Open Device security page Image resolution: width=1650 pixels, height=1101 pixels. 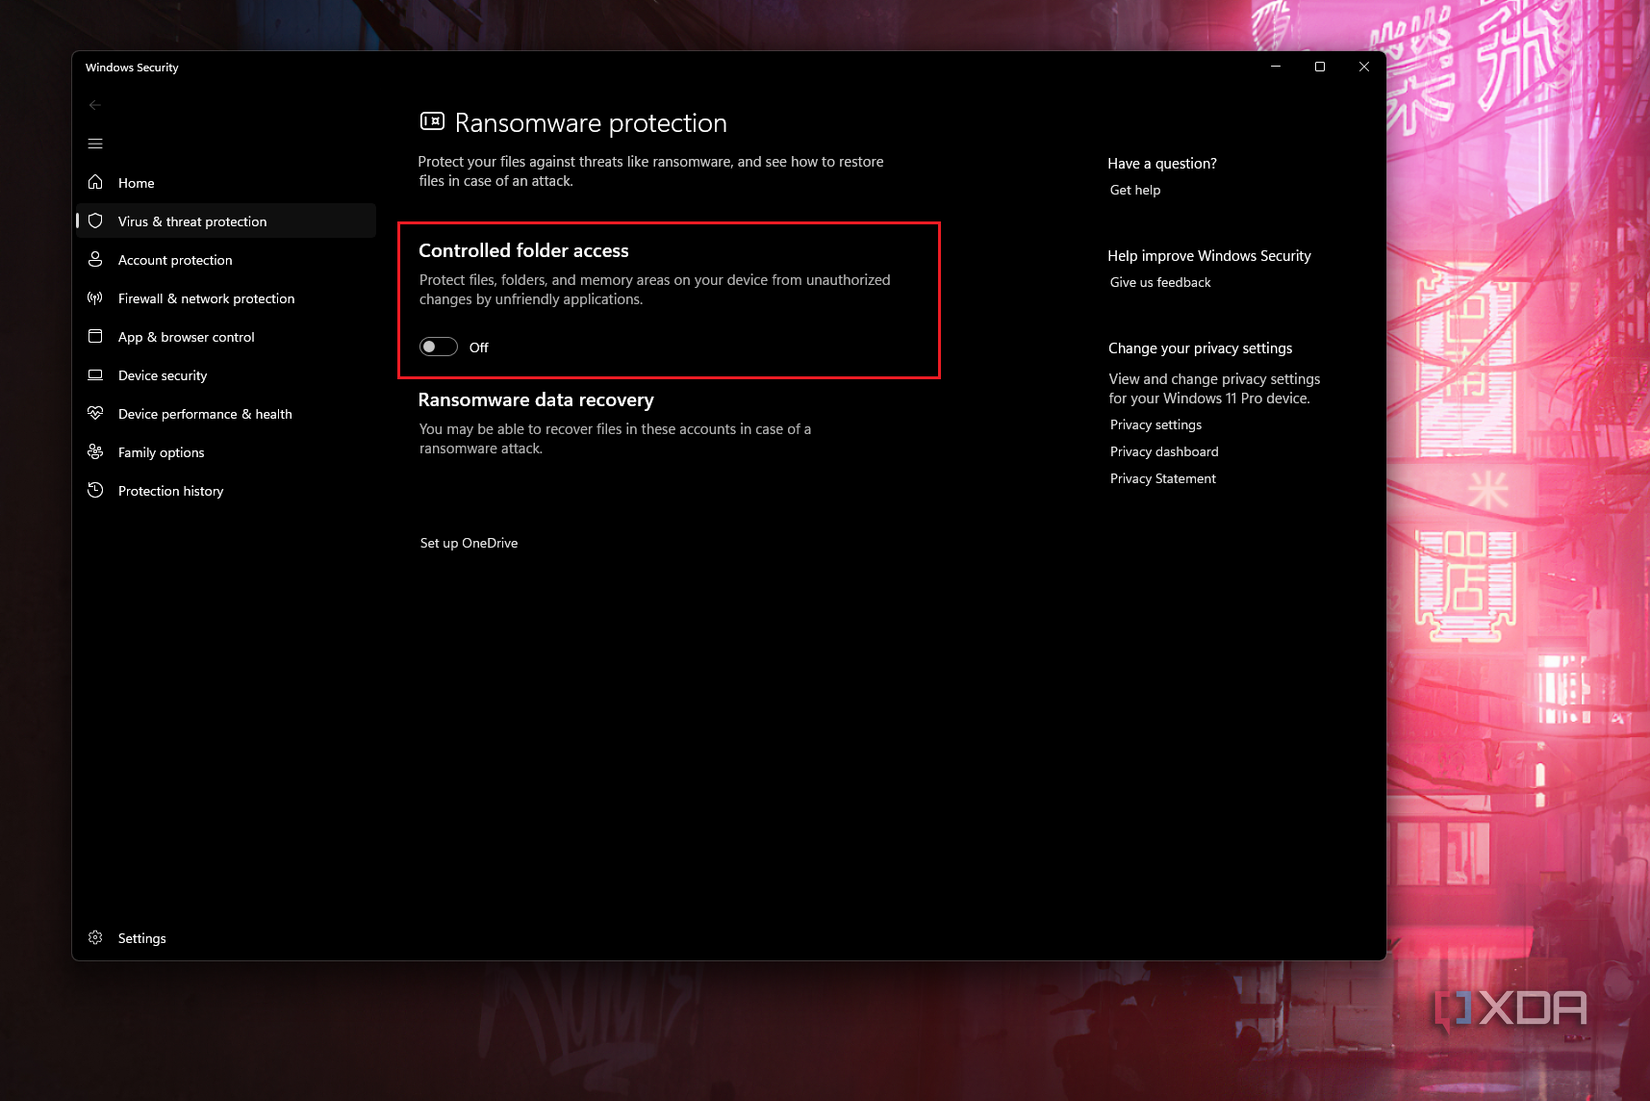click(226, 375)
